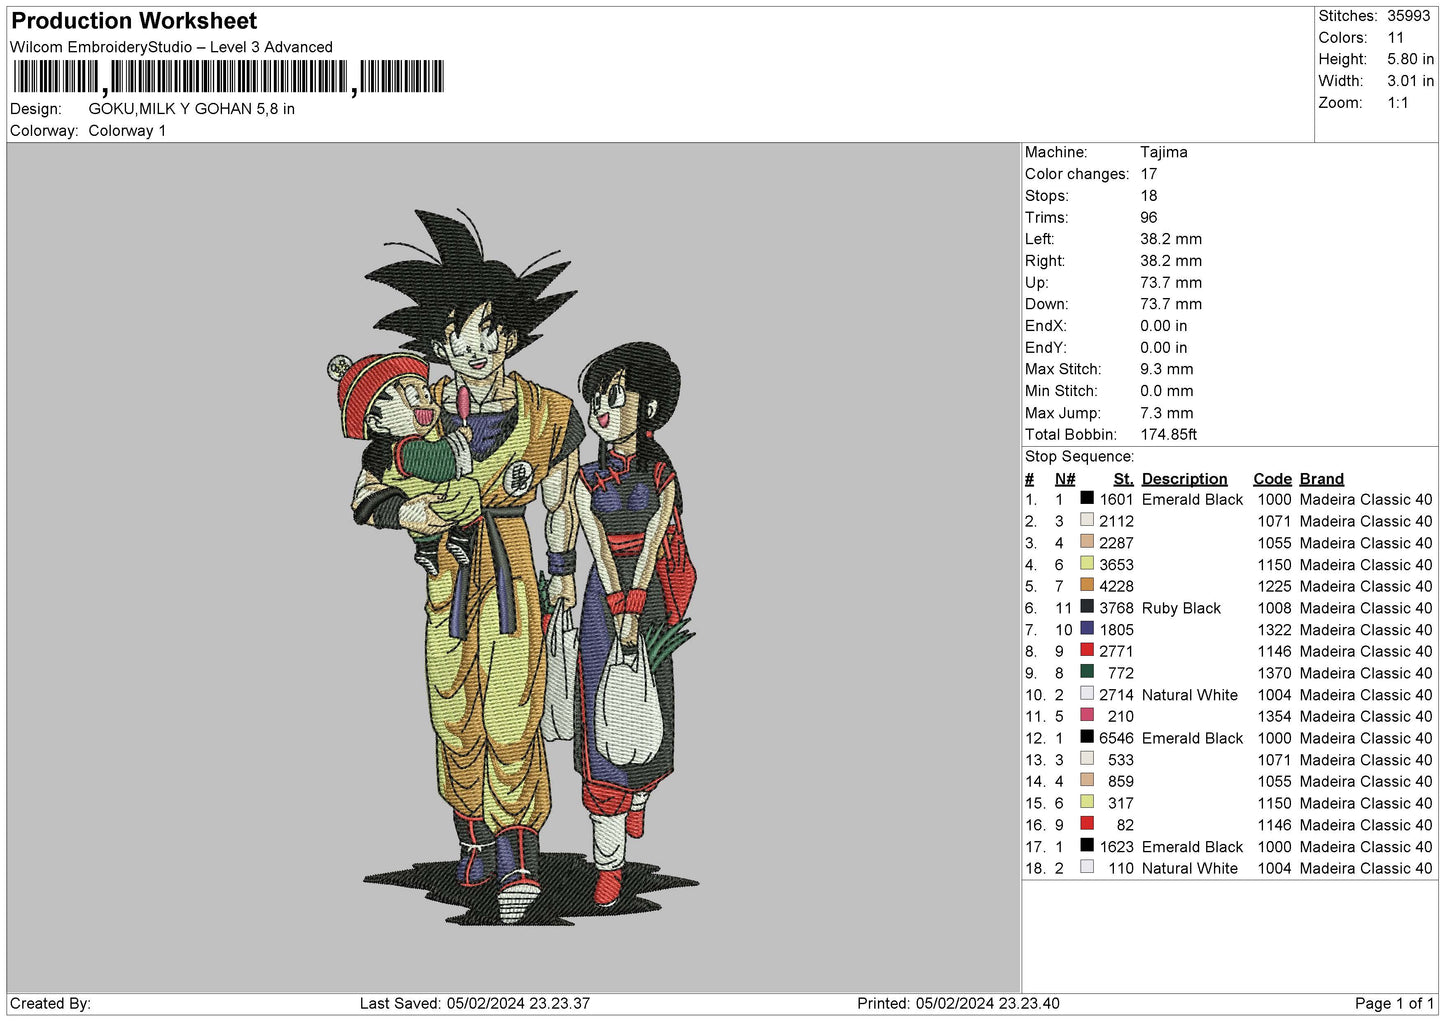The image size is (1445, 1021).
Task: Select the Max Stitch value '9.3 mm'
Action: click(1167, 369)
